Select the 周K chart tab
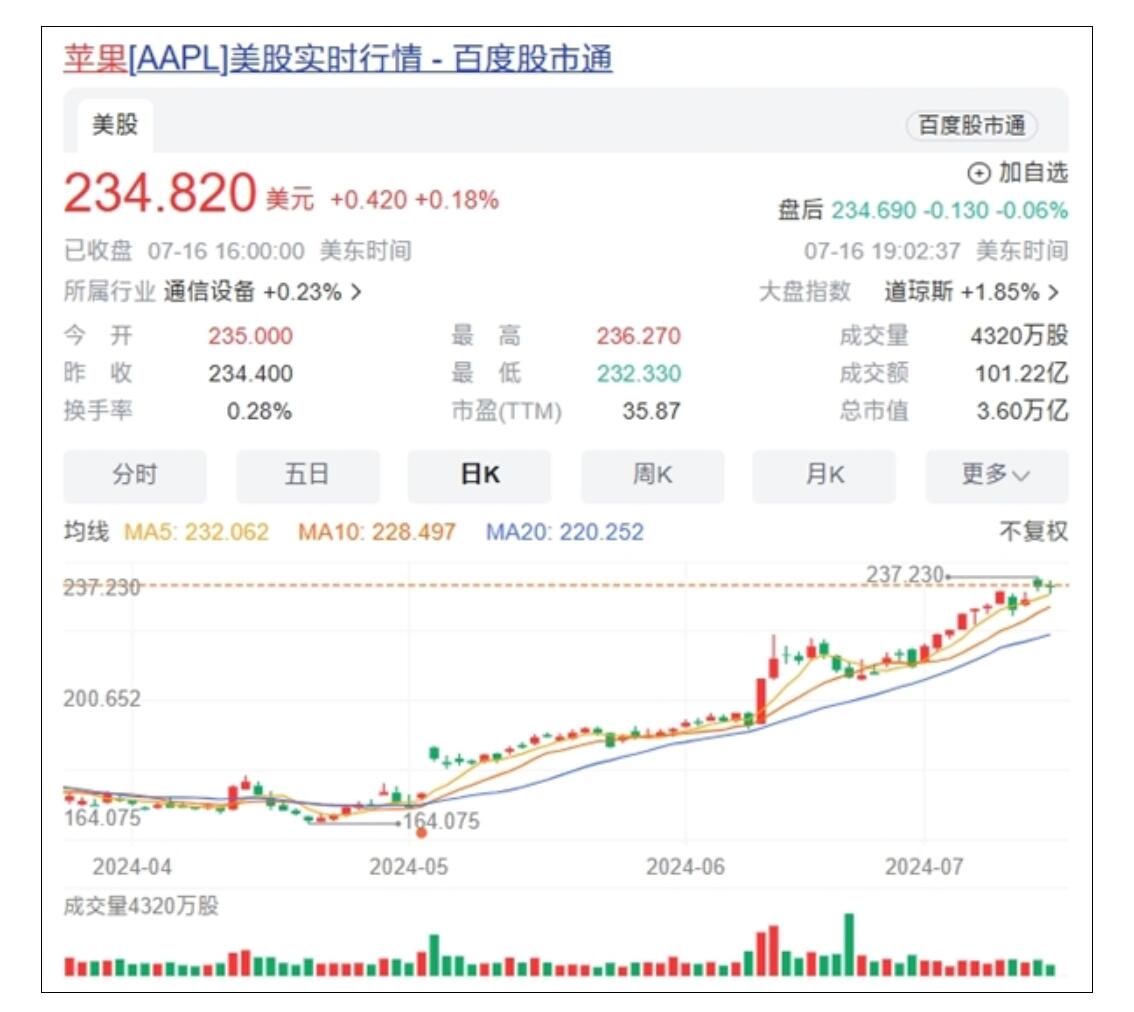Screen dimensions: 1134x1012 point(652,475)
